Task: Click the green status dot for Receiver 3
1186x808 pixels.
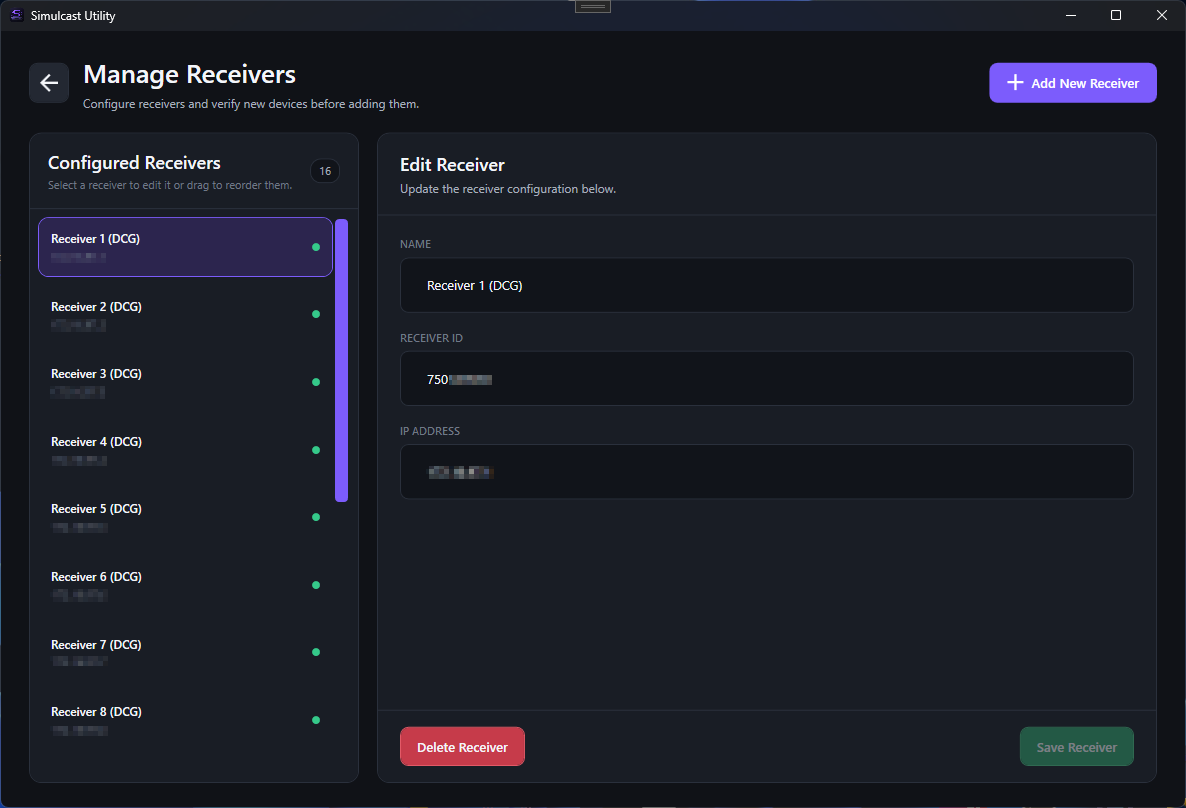Action: (x=316, y=382)
